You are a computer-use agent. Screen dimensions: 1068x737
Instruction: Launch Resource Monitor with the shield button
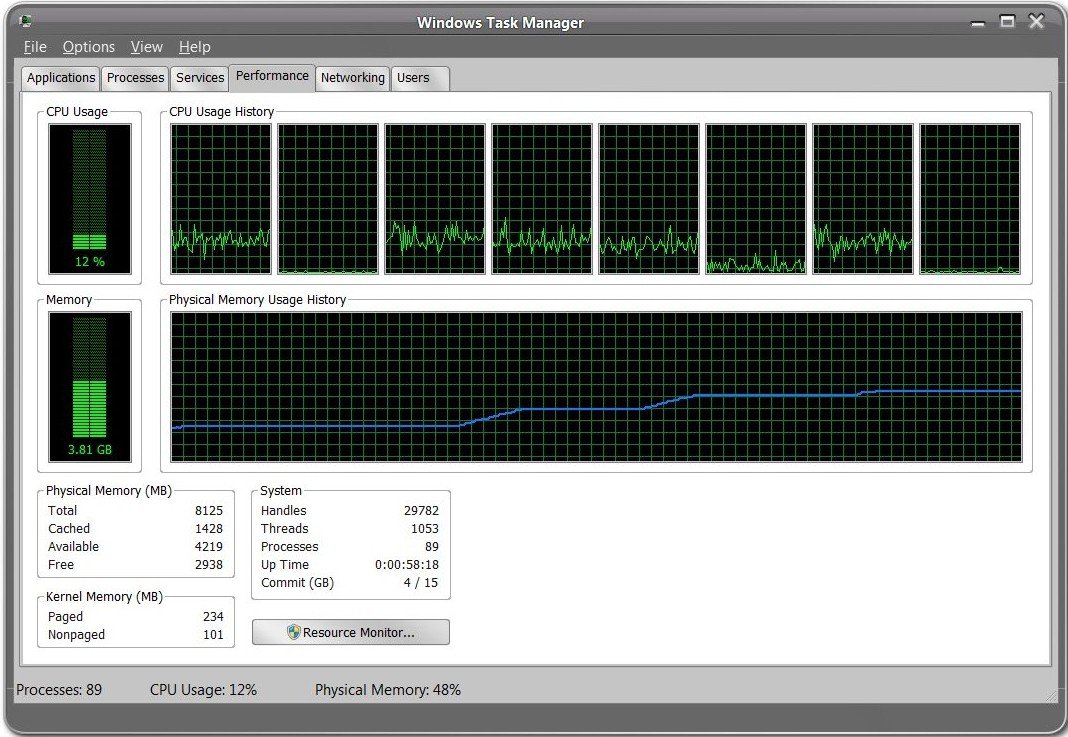click(351, 632)
